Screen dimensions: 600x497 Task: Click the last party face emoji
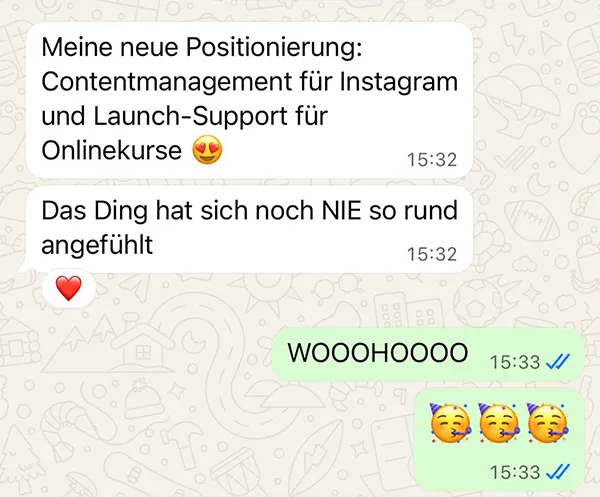548,423
